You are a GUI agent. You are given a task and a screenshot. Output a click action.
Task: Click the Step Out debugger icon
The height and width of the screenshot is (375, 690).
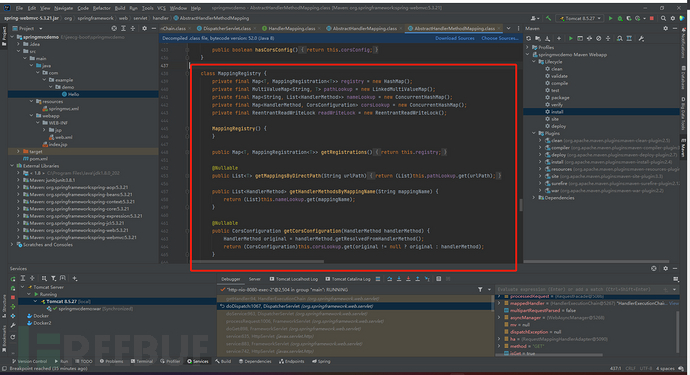pos(417,279)
